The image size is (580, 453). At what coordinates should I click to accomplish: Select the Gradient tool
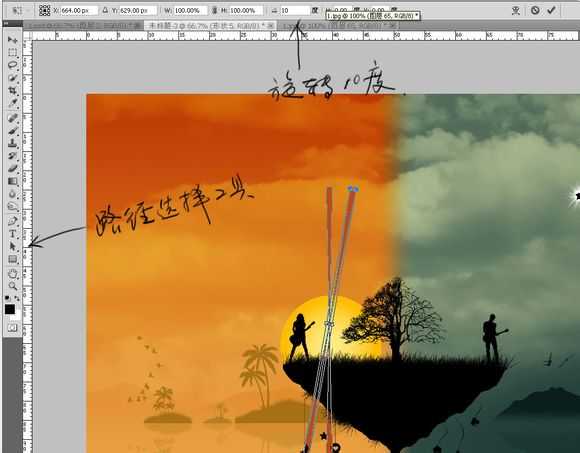pos(13,182)
